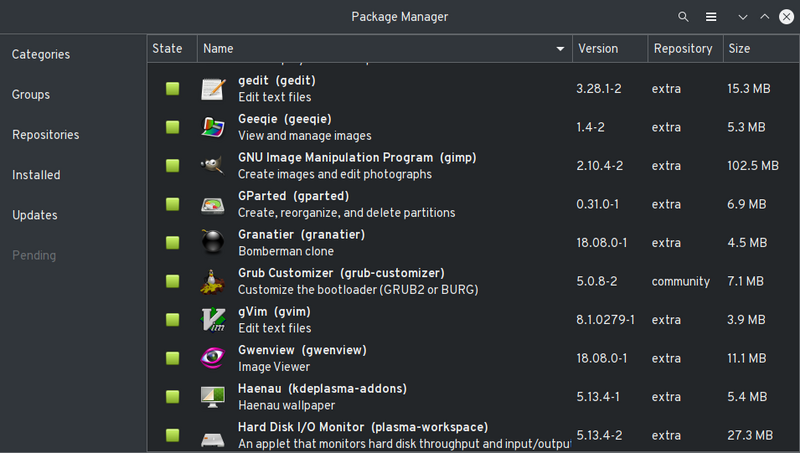The image size is (800, 453).
Task: Toggle the state box for GNU Image Manipulation Program
Action: (x=172, y=165)
